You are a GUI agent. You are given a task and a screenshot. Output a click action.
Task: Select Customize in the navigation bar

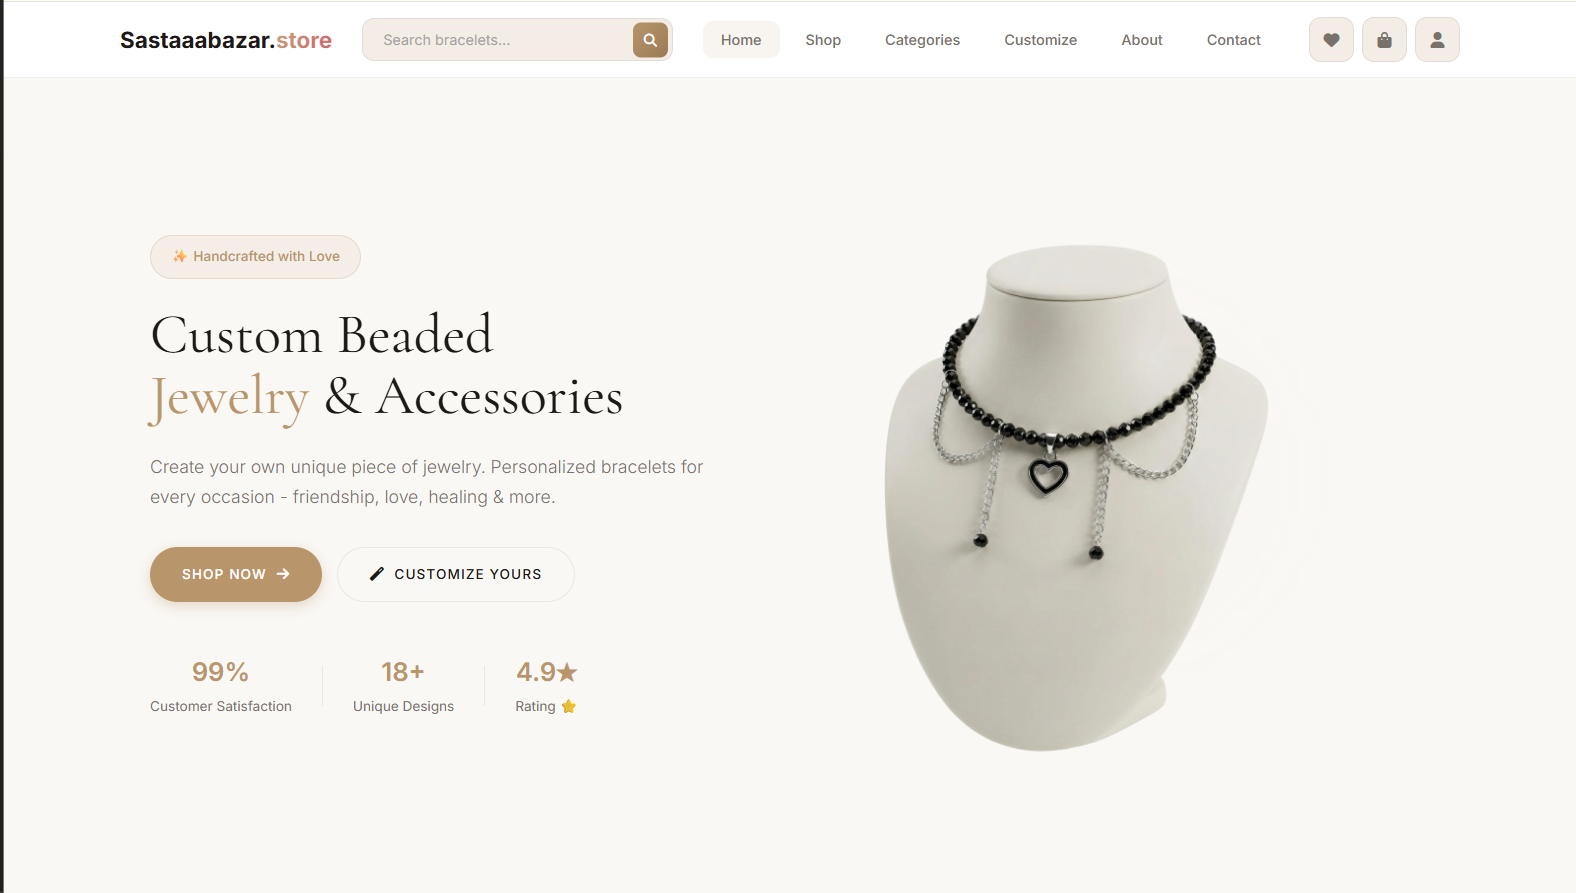[1040, 40]
